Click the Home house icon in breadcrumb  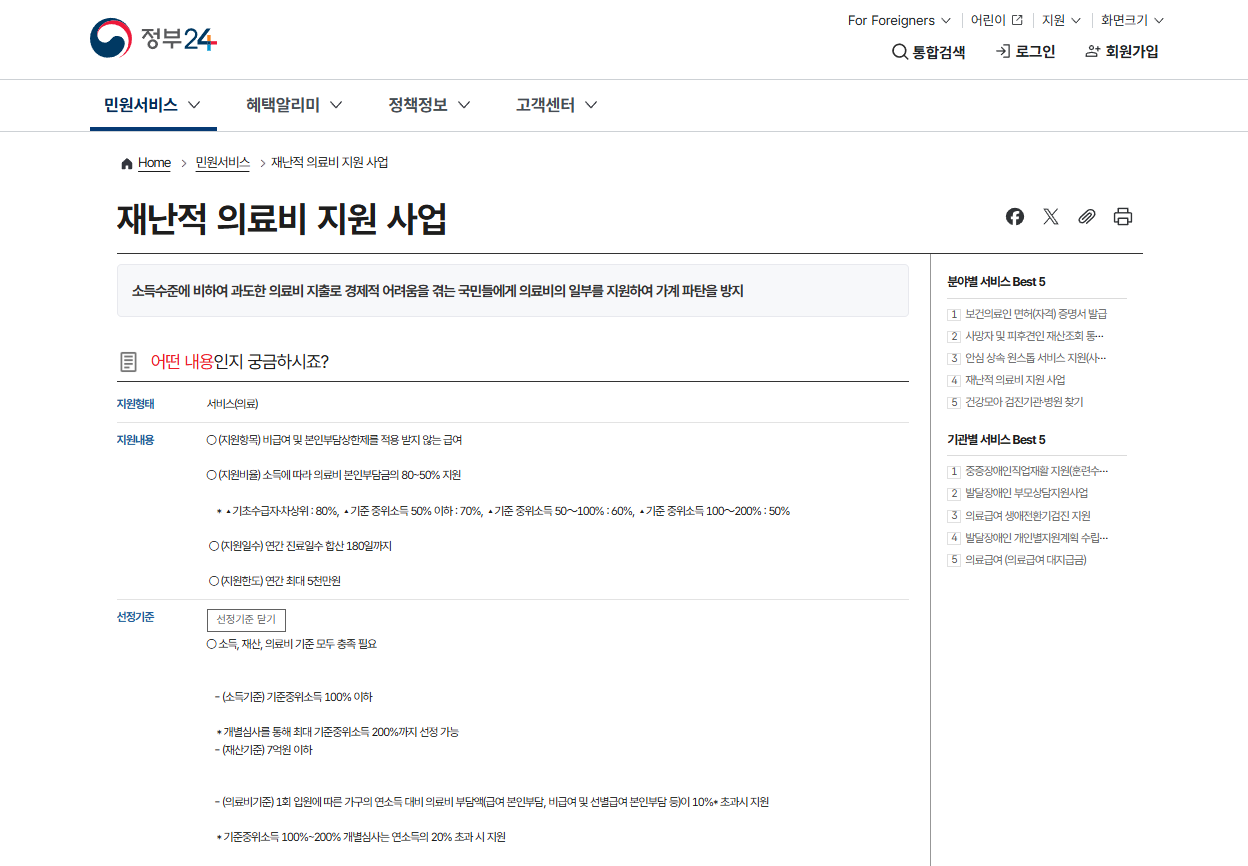tap(126, 162)
